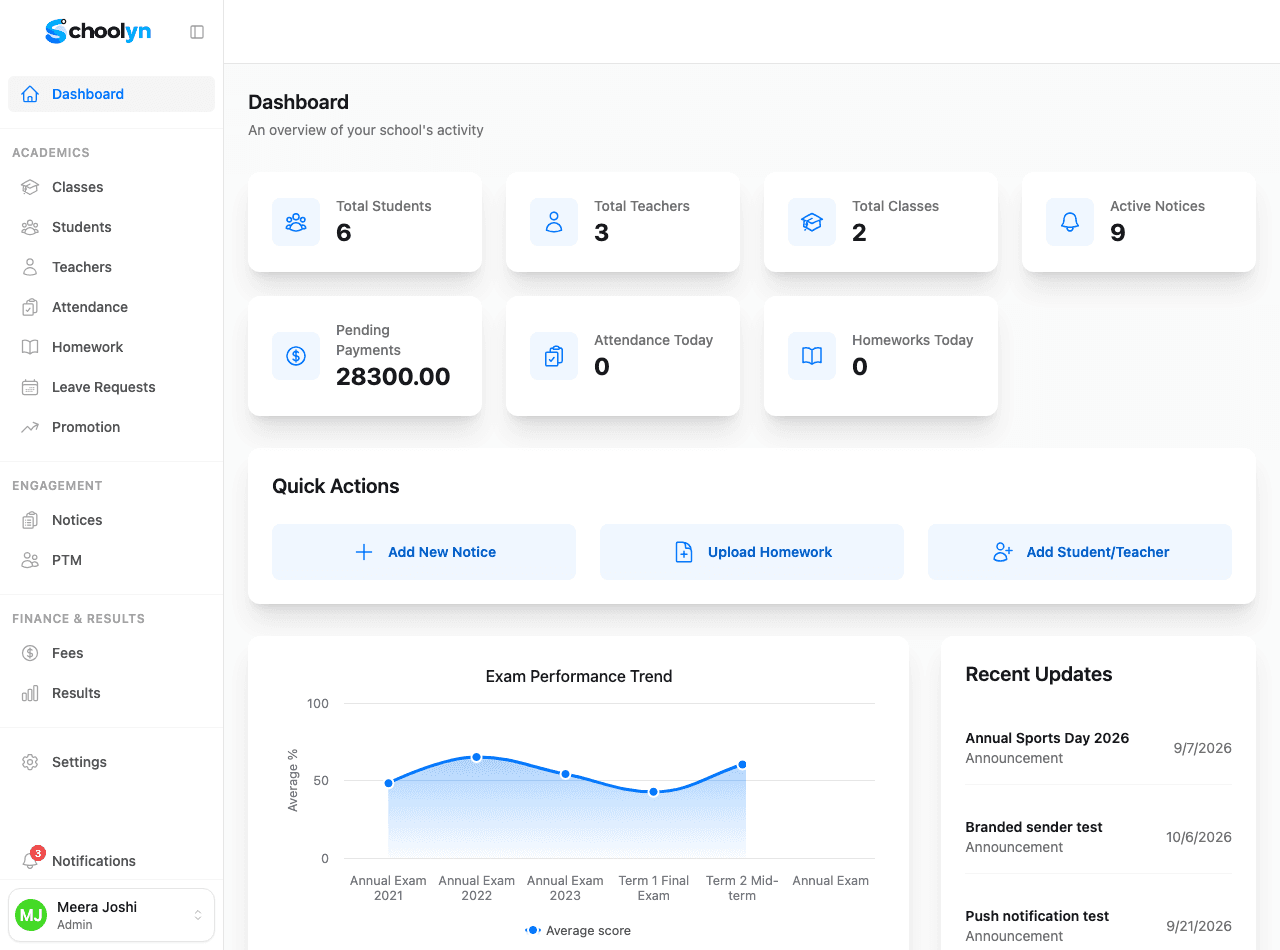This screenshot has height=950, width=1280.
Task: Open the Branded sender test announcement
Action: (x=1098, y=837)
